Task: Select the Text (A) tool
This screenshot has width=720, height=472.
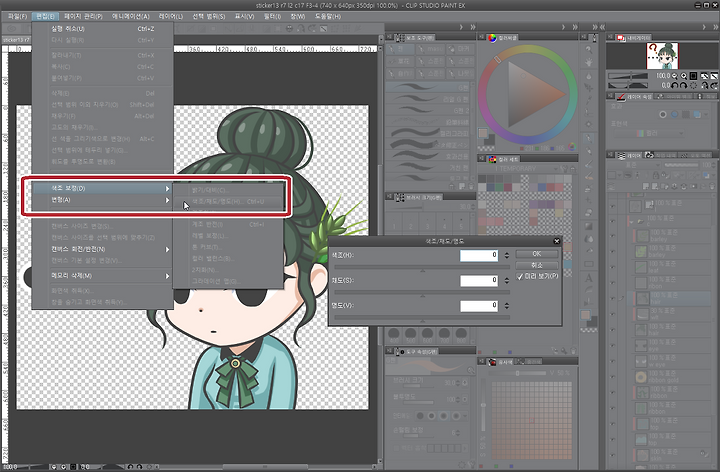Action: click(x=589, y=277)
